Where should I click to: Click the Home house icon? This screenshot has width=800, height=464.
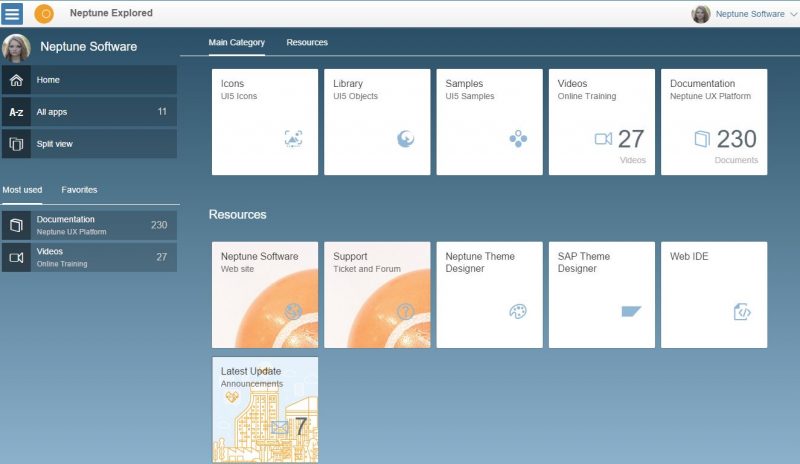pyautogui.click(x=16, y=80)
